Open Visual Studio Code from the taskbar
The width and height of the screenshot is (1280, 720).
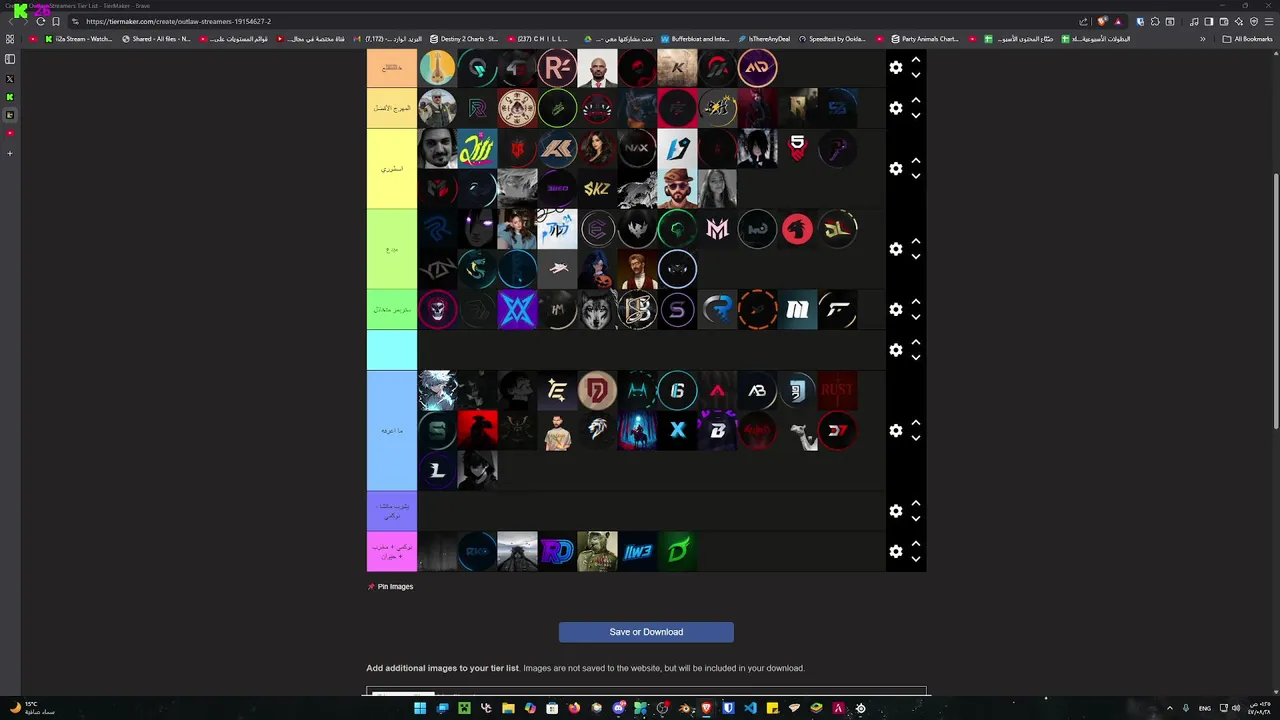[750, 708]
